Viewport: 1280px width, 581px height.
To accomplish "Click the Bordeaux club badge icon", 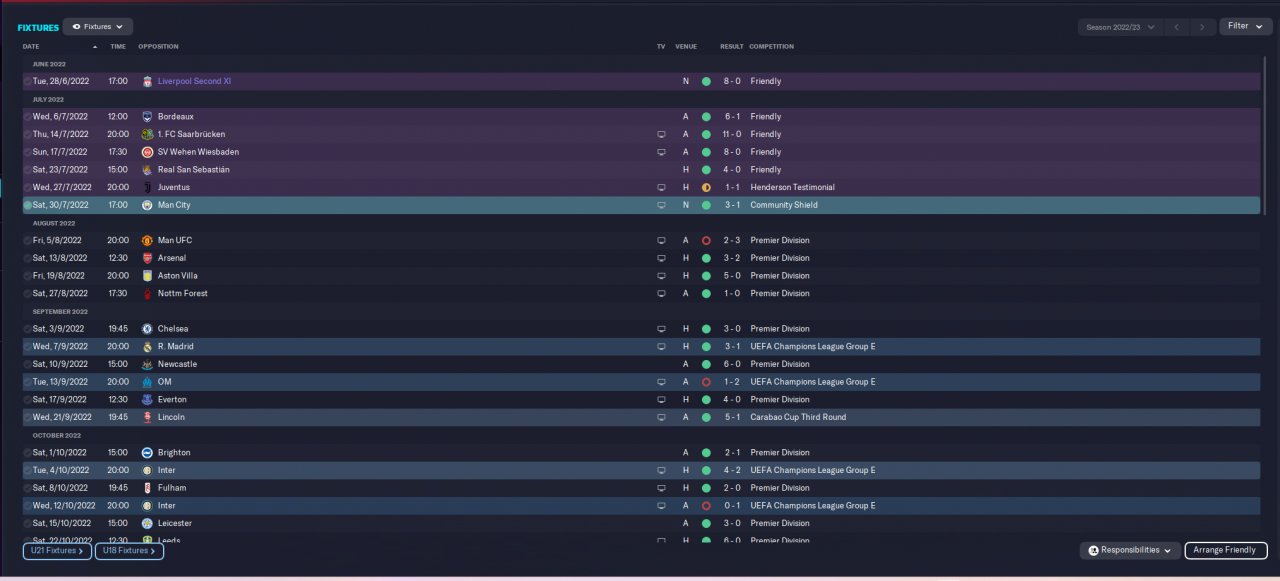I will click(x=147, y=116).
